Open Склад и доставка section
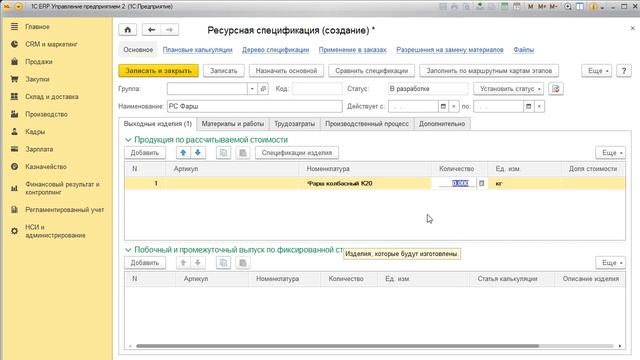The width and height of the screenshot is (640, 360). tap(51, 97)
